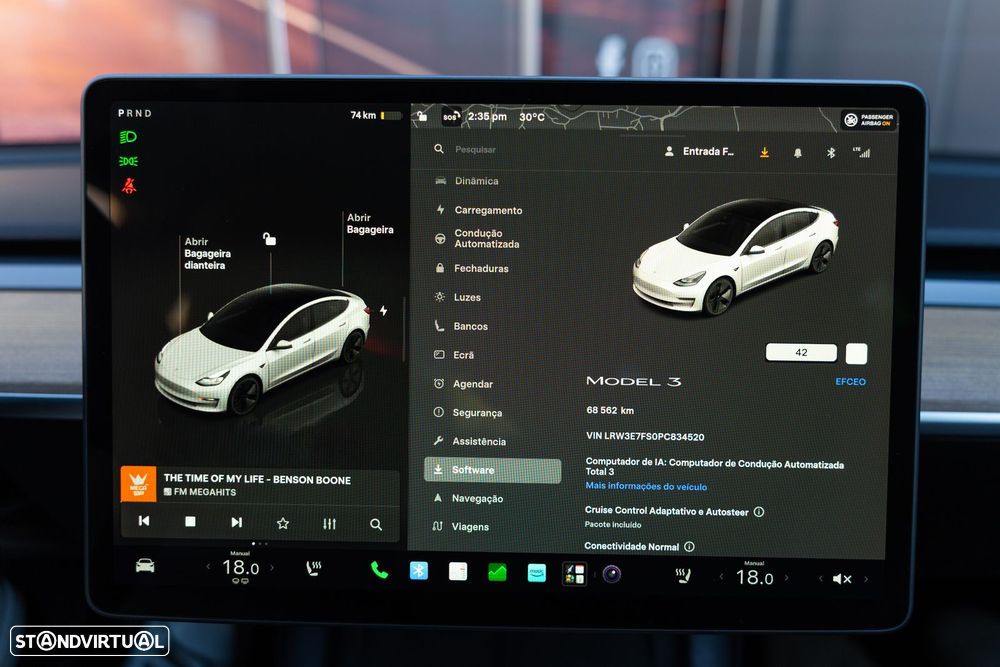Tap the white box labeled 42
Image resolution: width=1000 pixels, height=667 pixels.
point(801,353)
